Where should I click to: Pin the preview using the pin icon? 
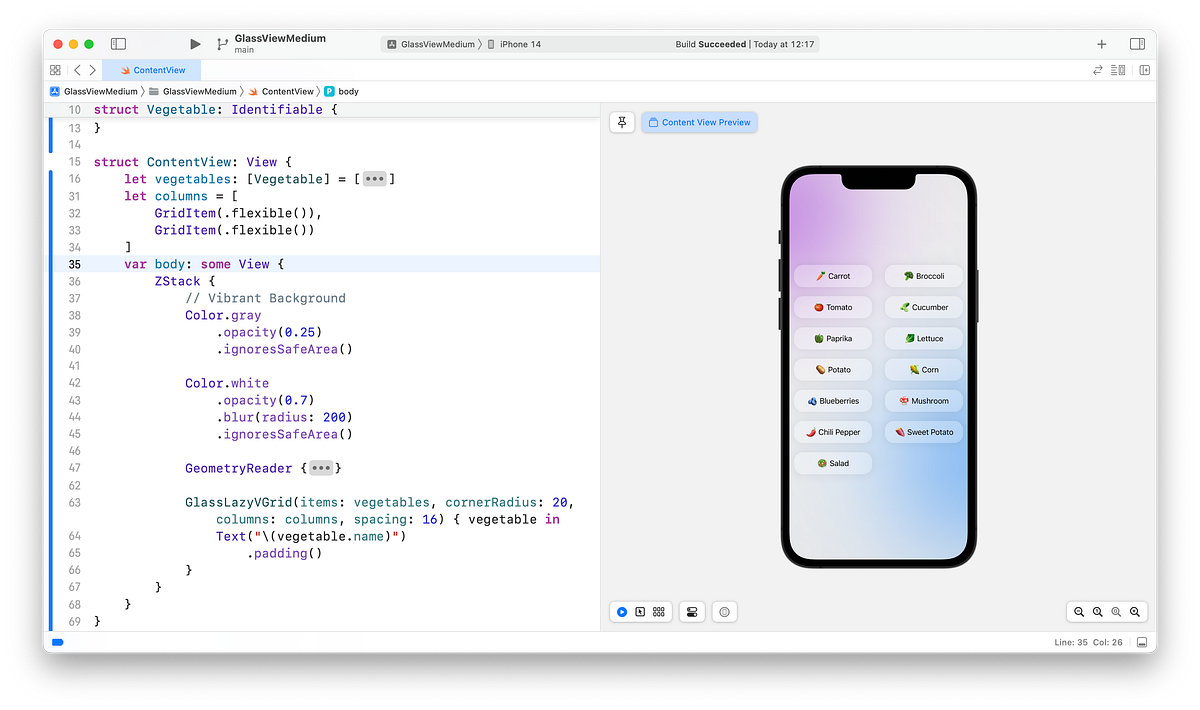[x=621, y=121]
